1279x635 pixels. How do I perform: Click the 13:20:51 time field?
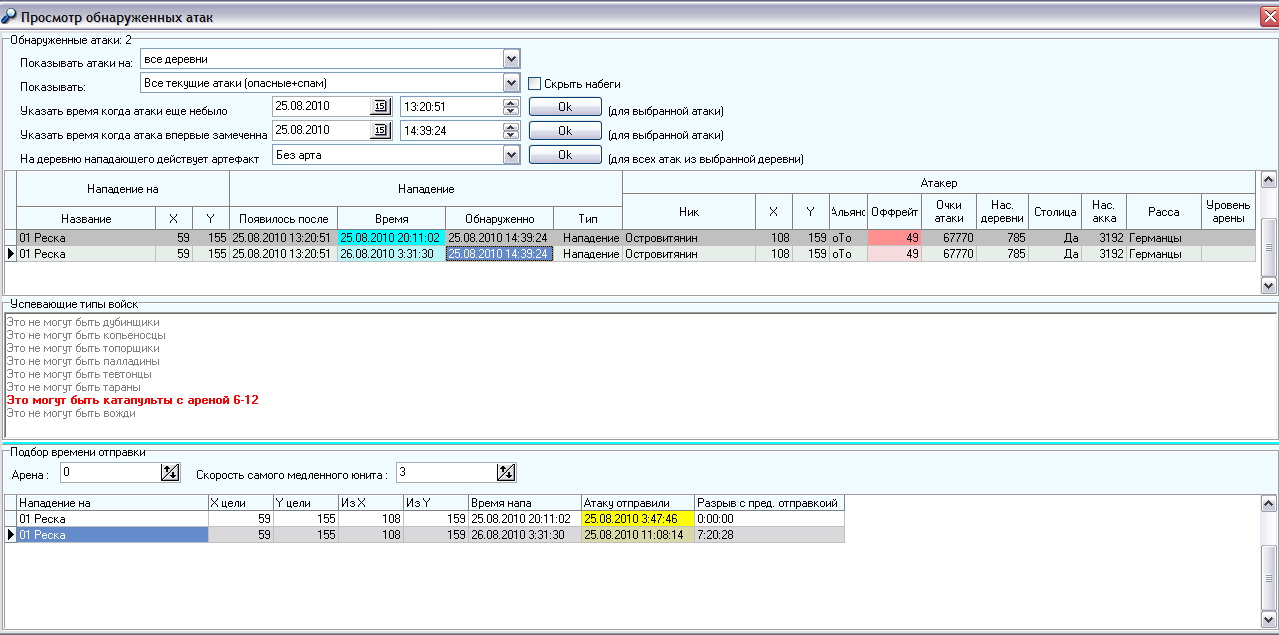(x=452, y=106)
